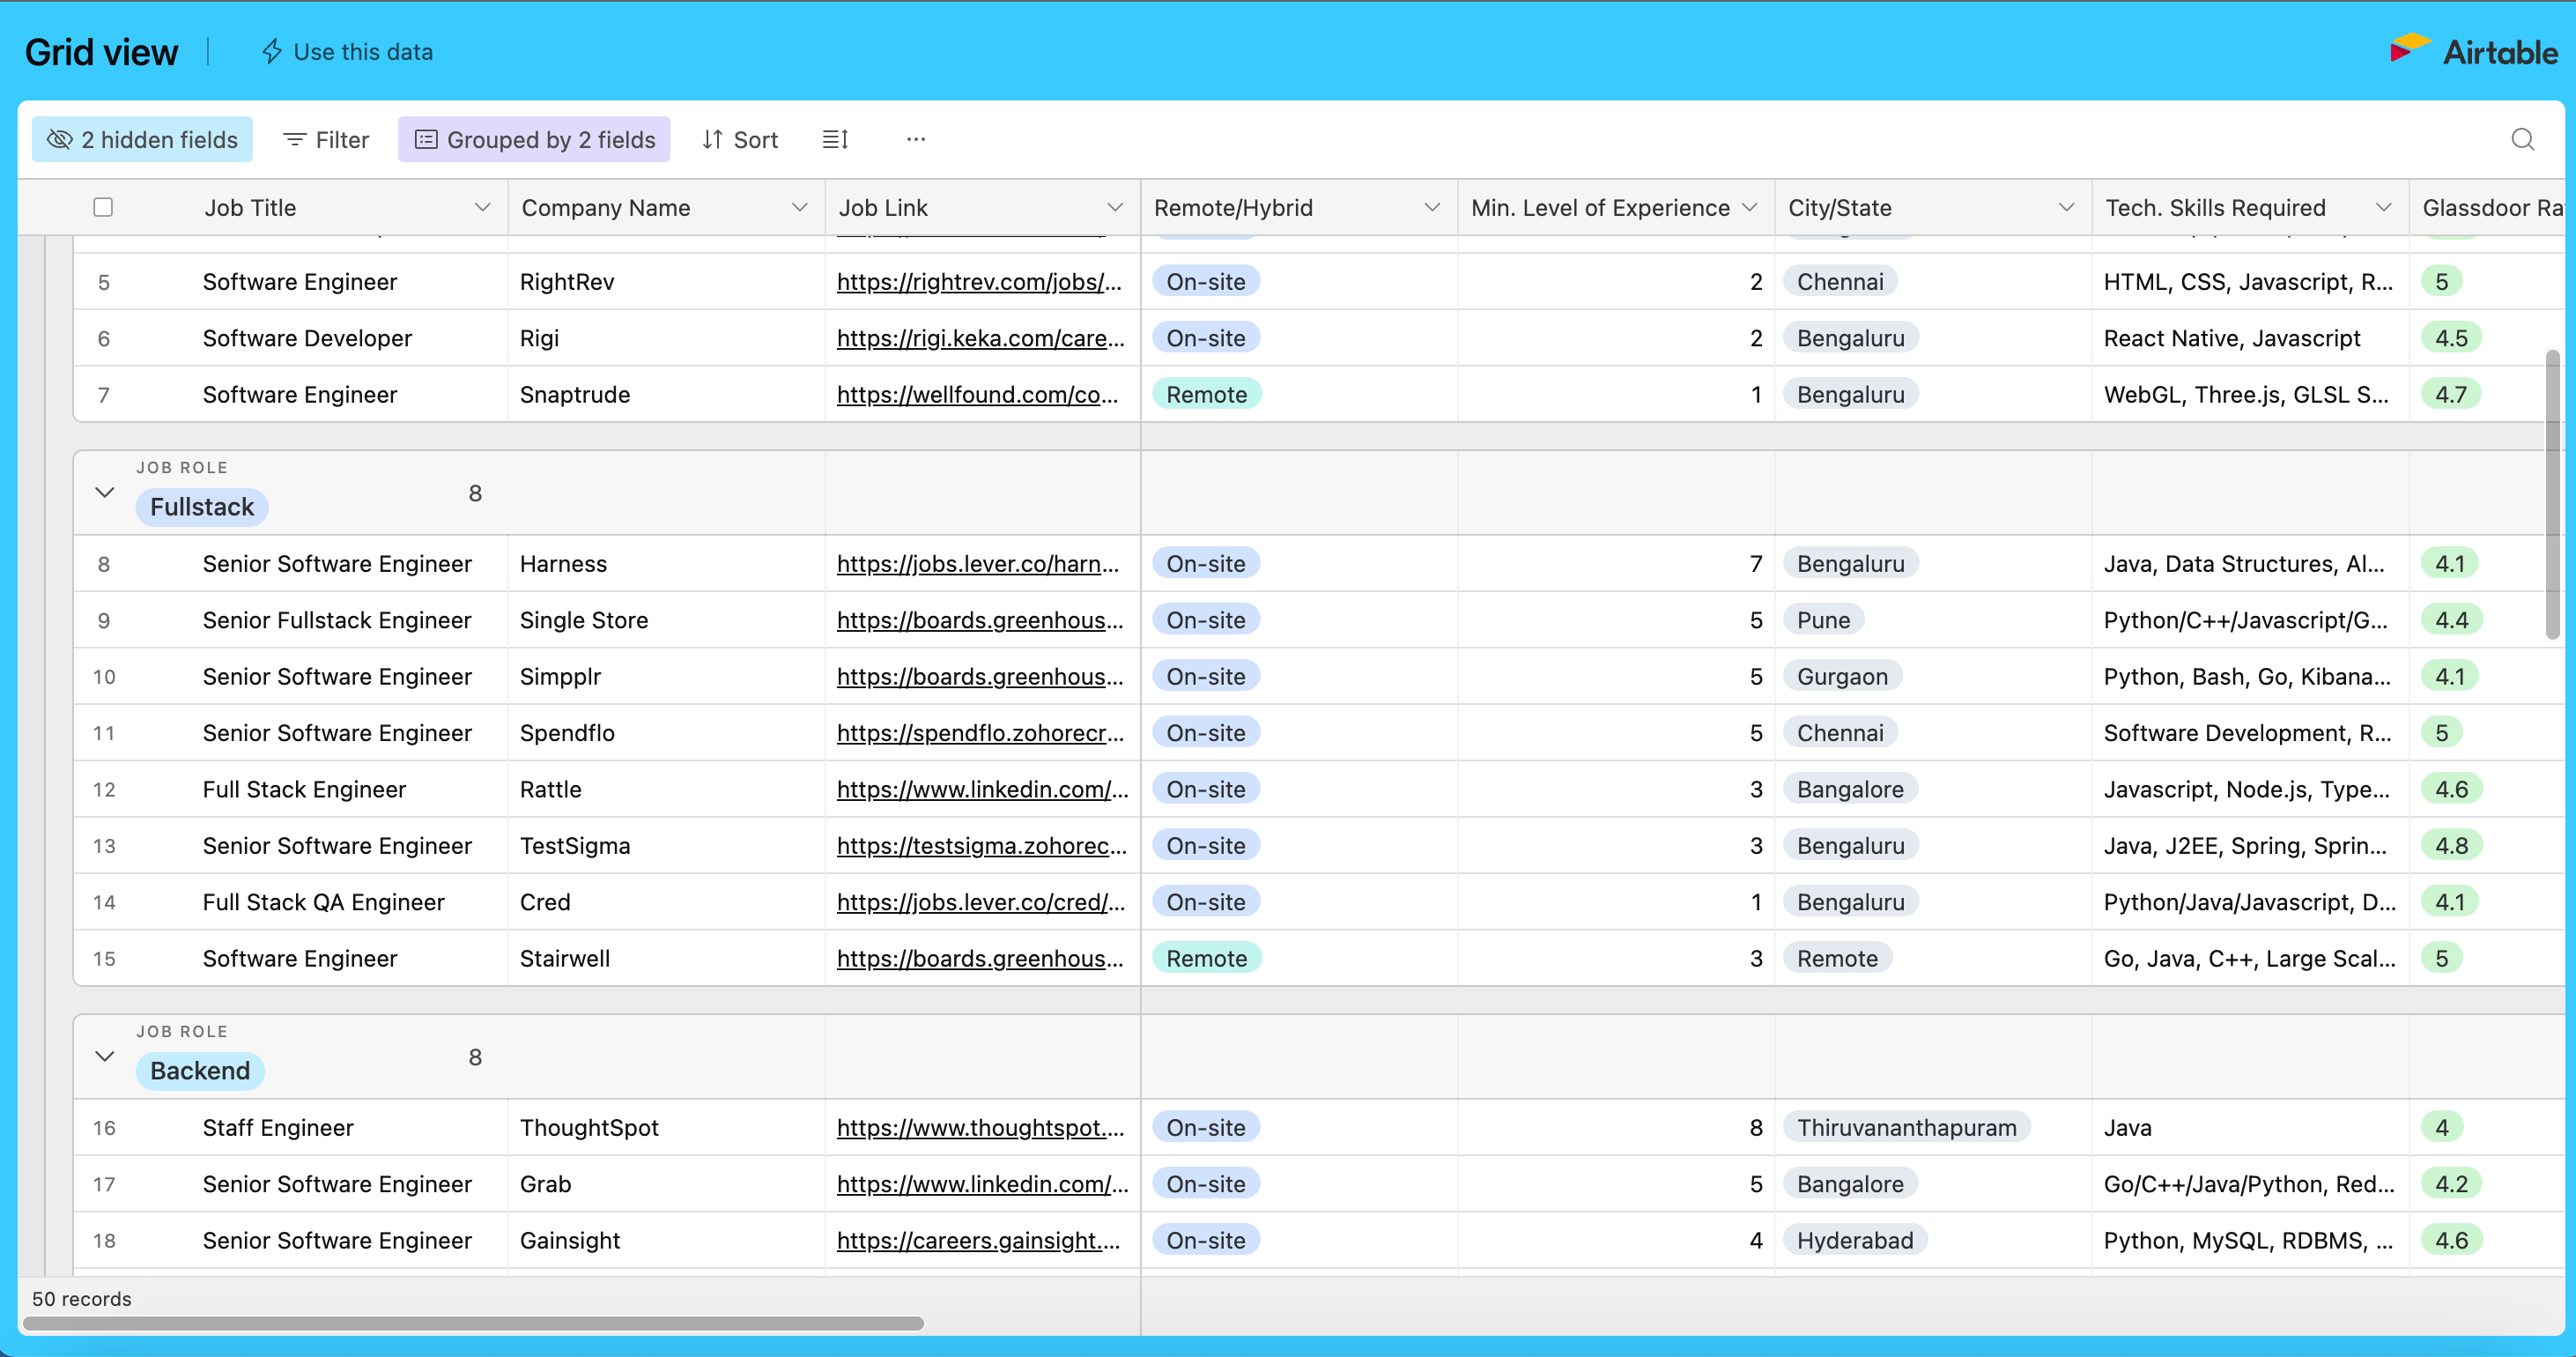Open the Cred lever job link

point(980,902)
